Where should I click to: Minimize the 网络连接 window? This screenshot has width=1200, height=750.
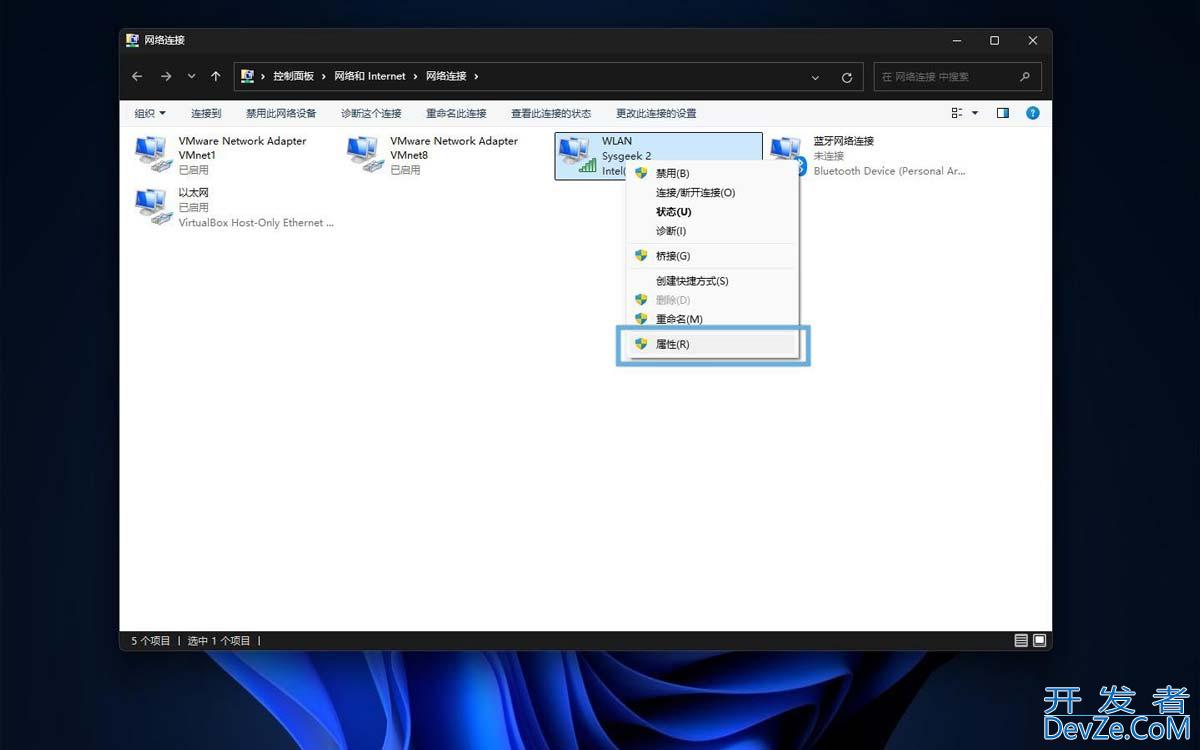[956, 40]
